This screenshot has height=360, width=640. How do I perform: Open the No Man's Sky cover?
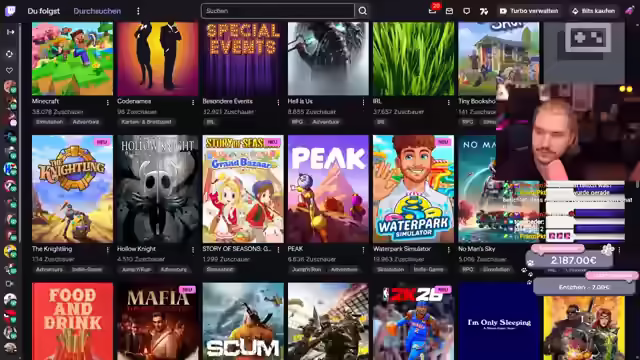pyautogui.click(x=477, y=189)
